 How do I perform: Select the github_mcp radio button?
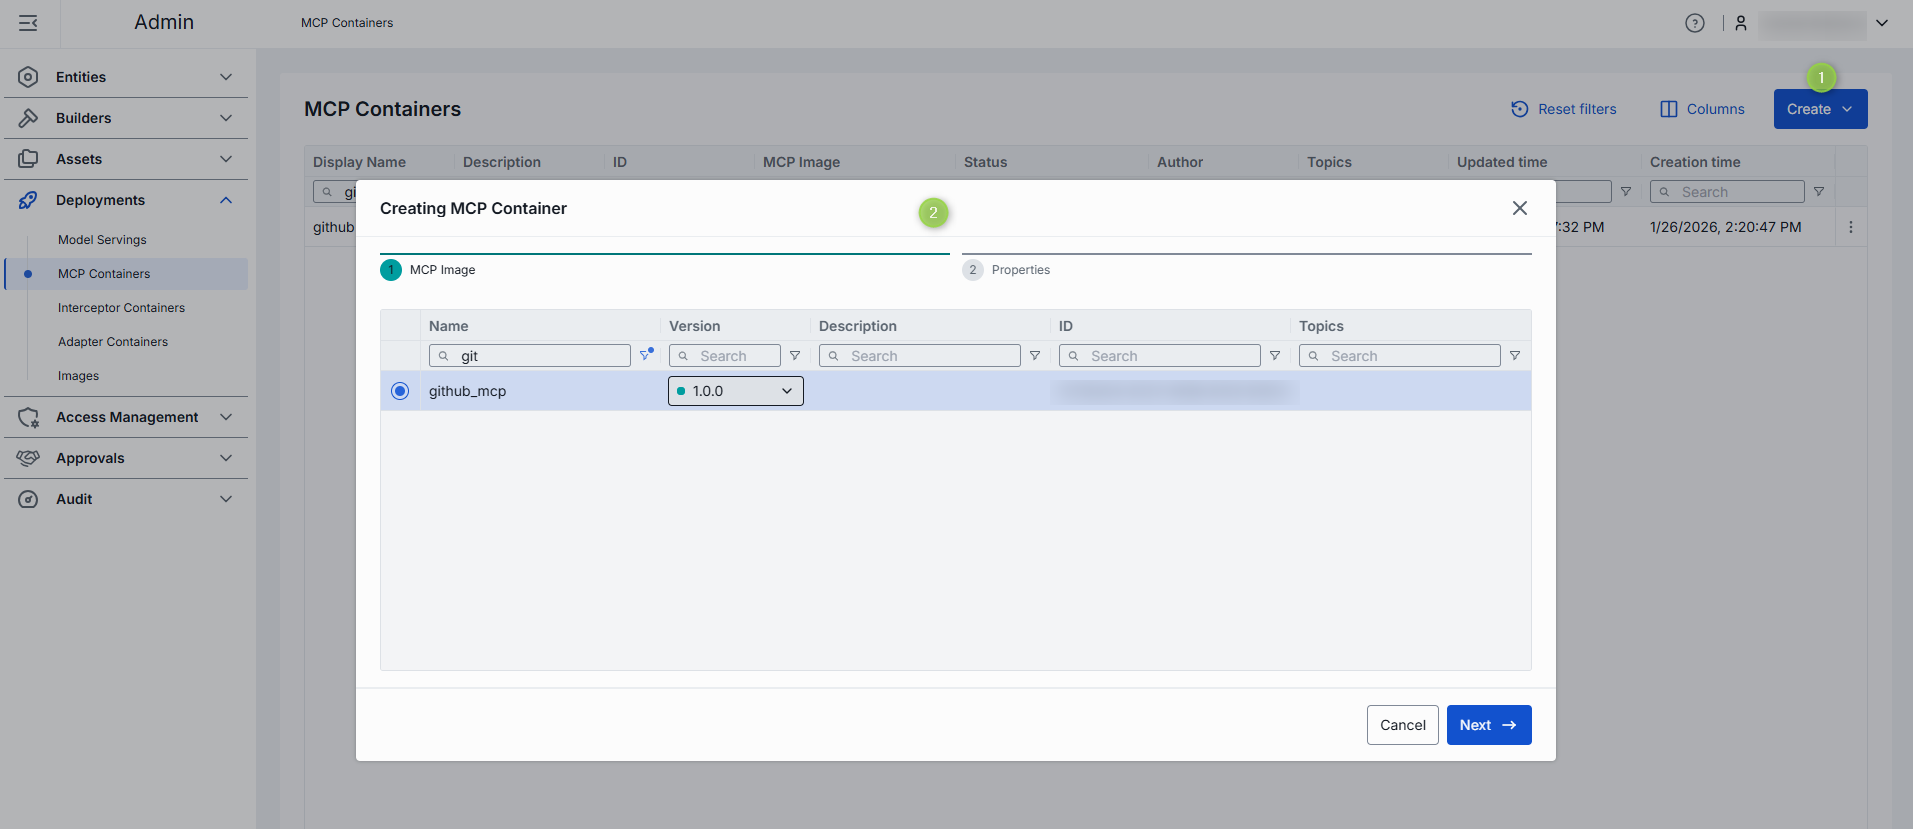coord(400,391)
